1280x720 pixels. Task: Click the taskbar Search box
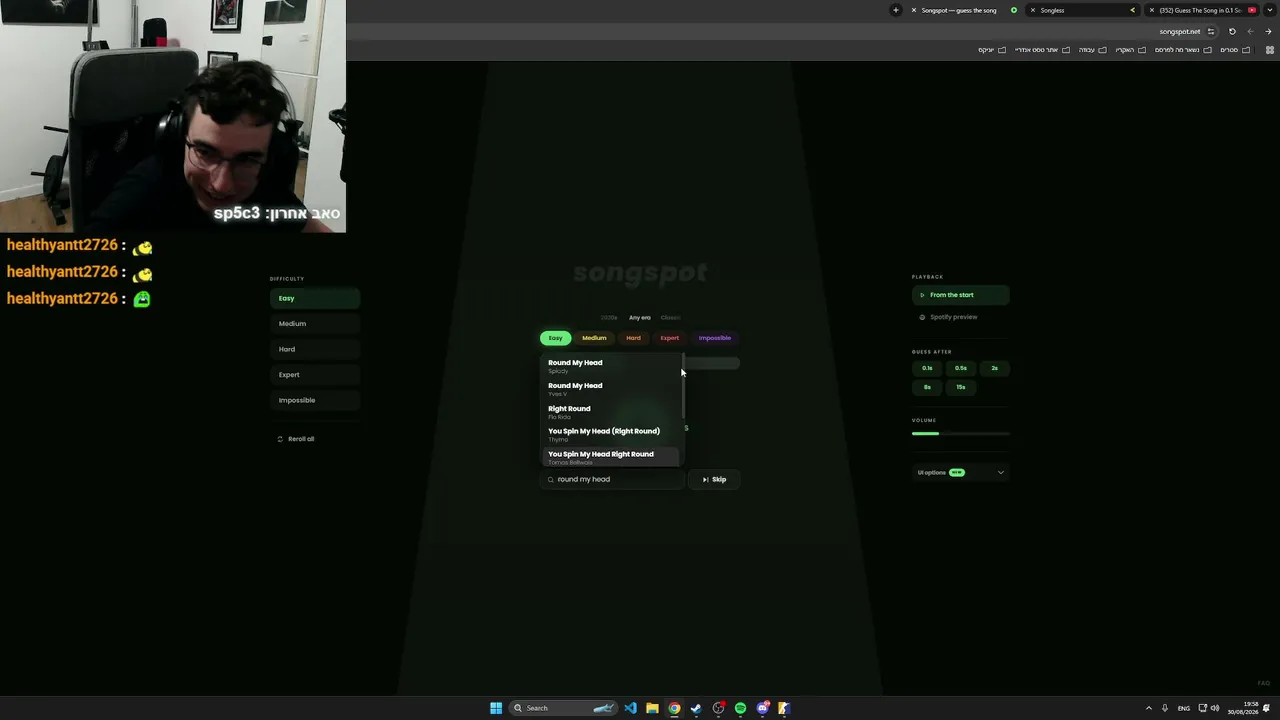(563, 708)
